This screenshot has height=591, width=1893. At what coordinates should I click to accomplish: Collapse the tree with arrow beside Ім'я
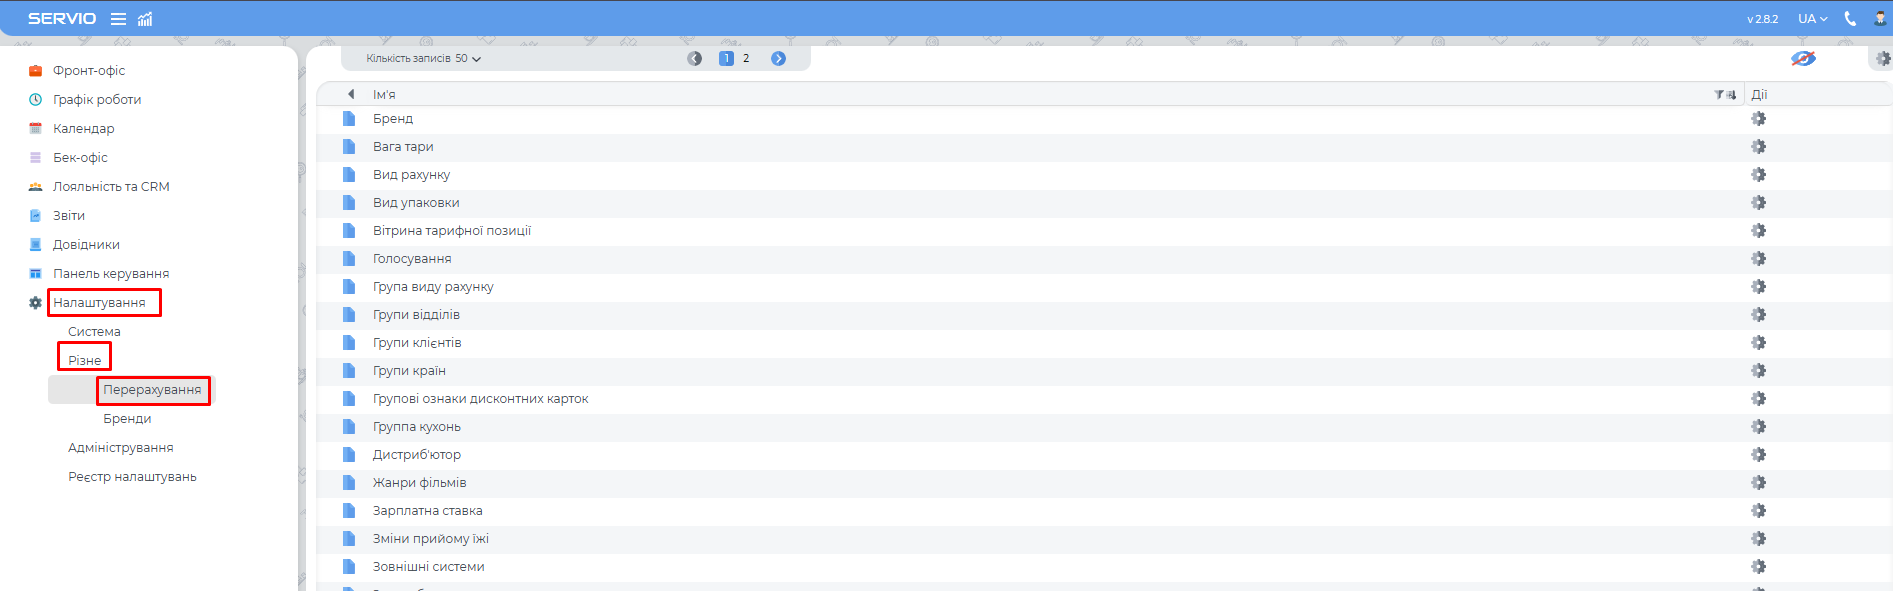coord(351,95)
